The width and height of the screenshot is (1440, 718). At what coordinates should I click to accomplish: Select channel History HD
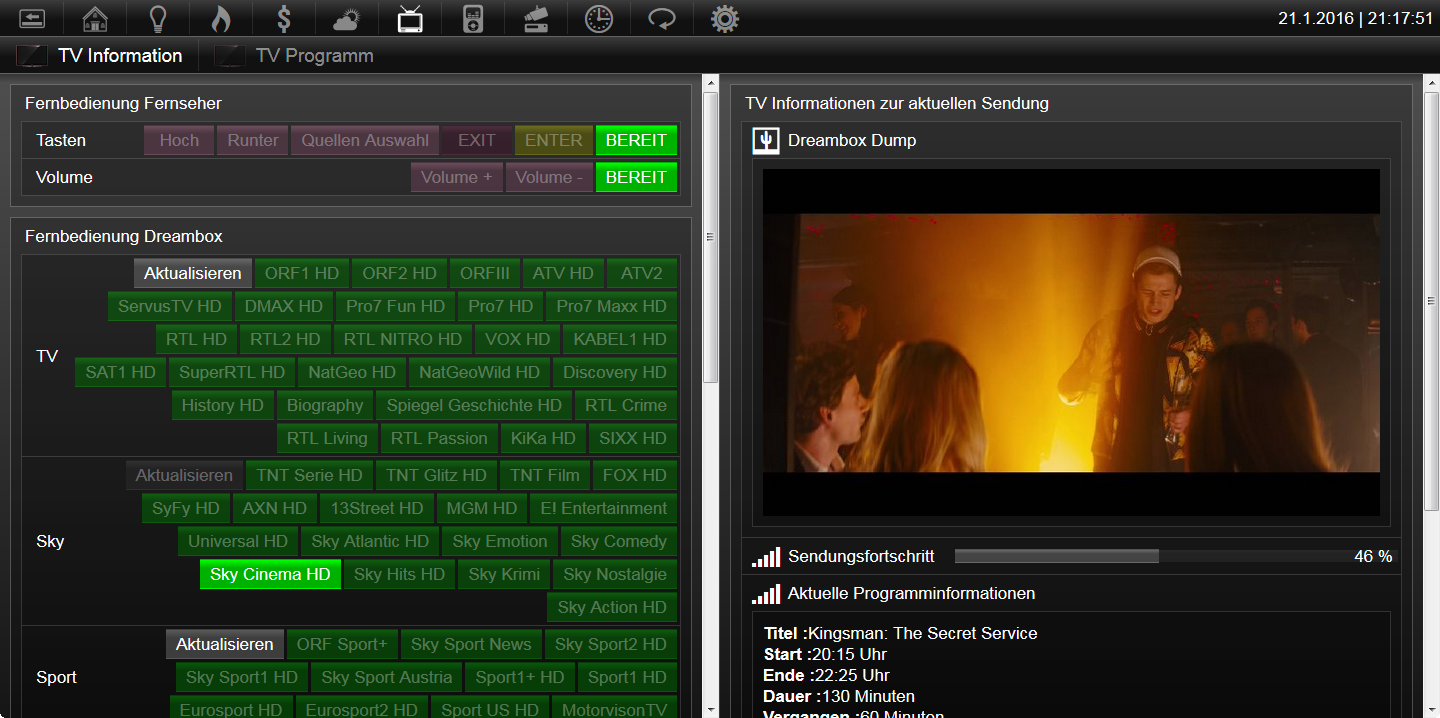pos(223,406)
